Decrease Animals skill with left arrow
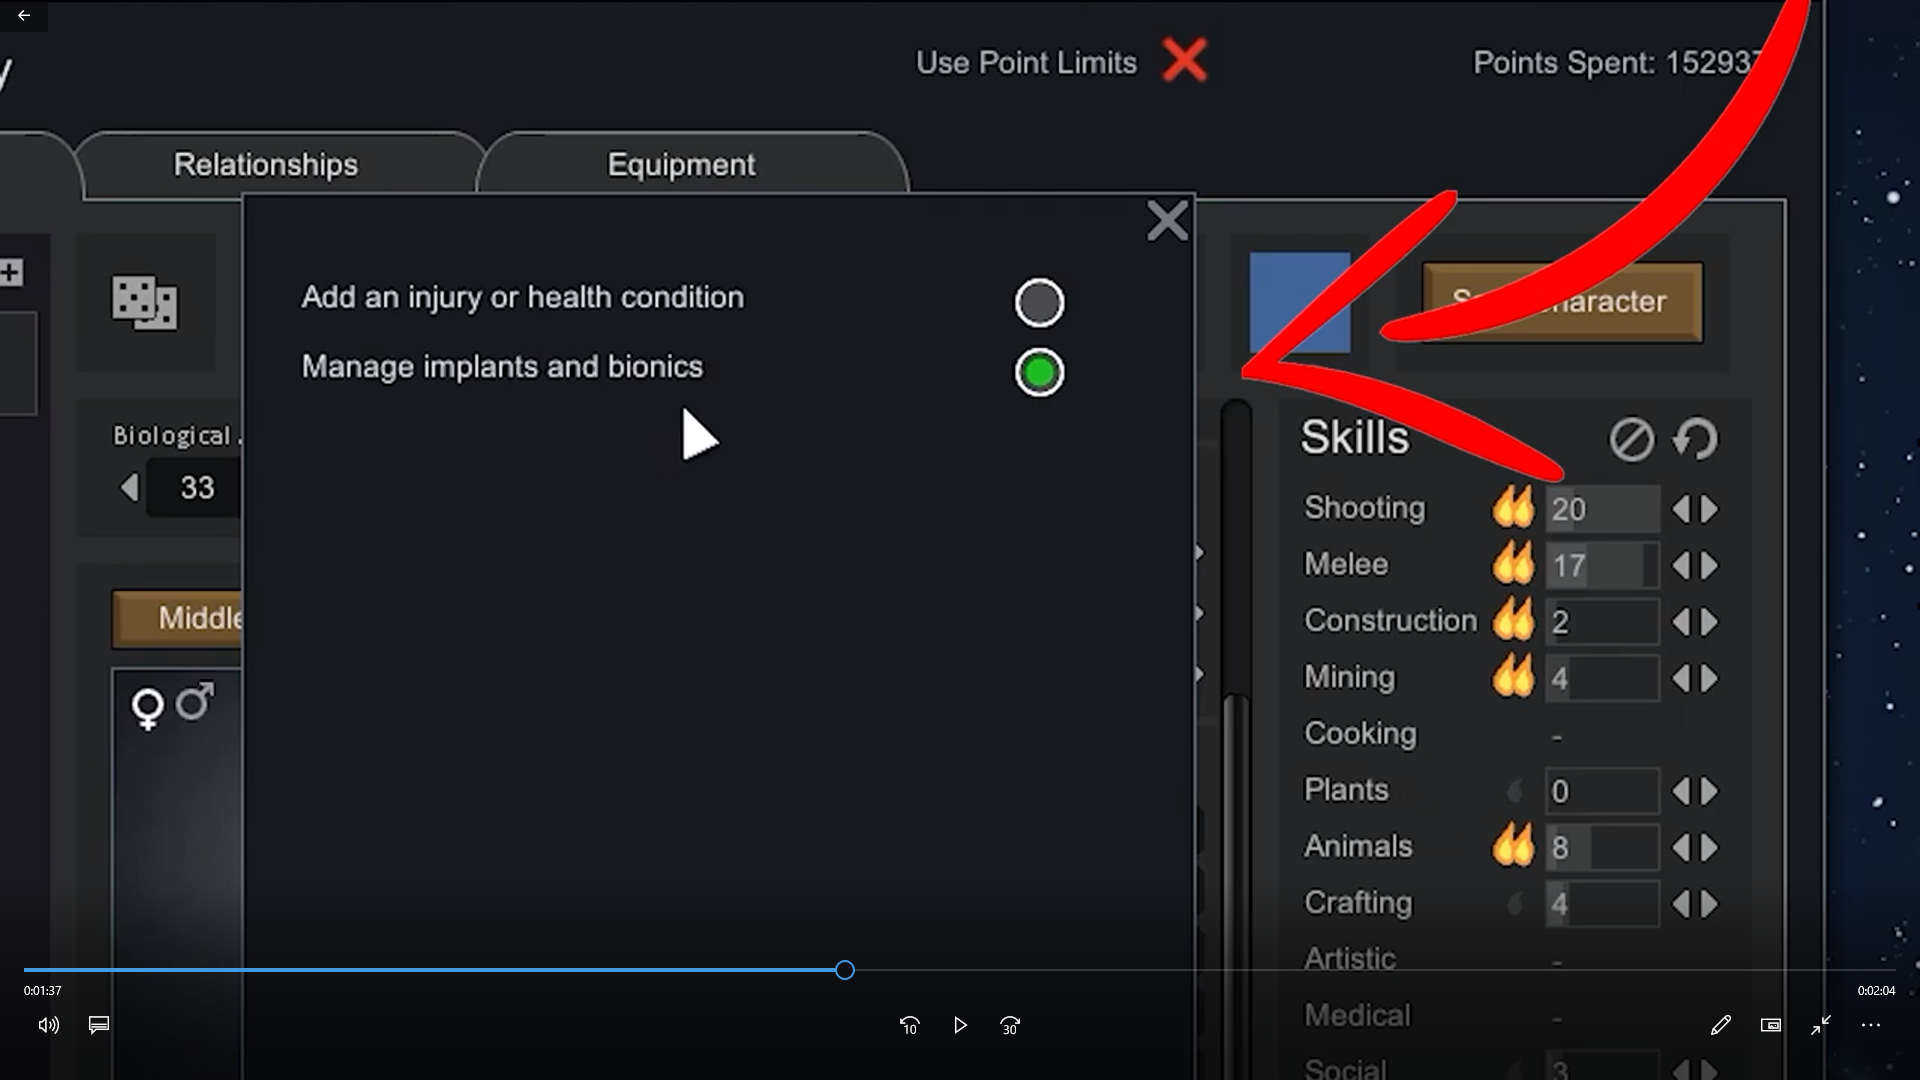 point(1681,848)
